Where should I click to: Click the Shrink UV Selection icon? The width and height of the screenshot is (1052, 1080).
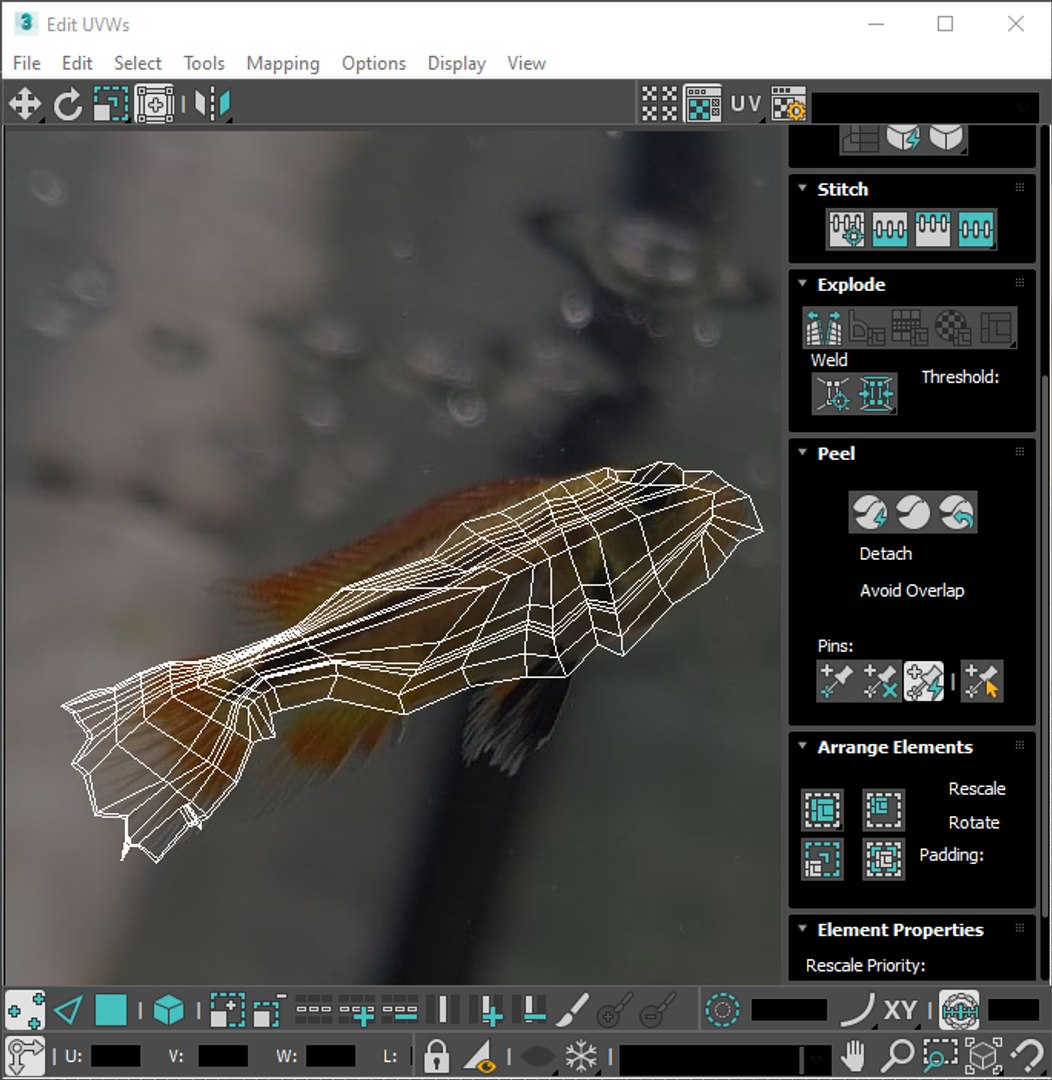[x=269, y=1011]
